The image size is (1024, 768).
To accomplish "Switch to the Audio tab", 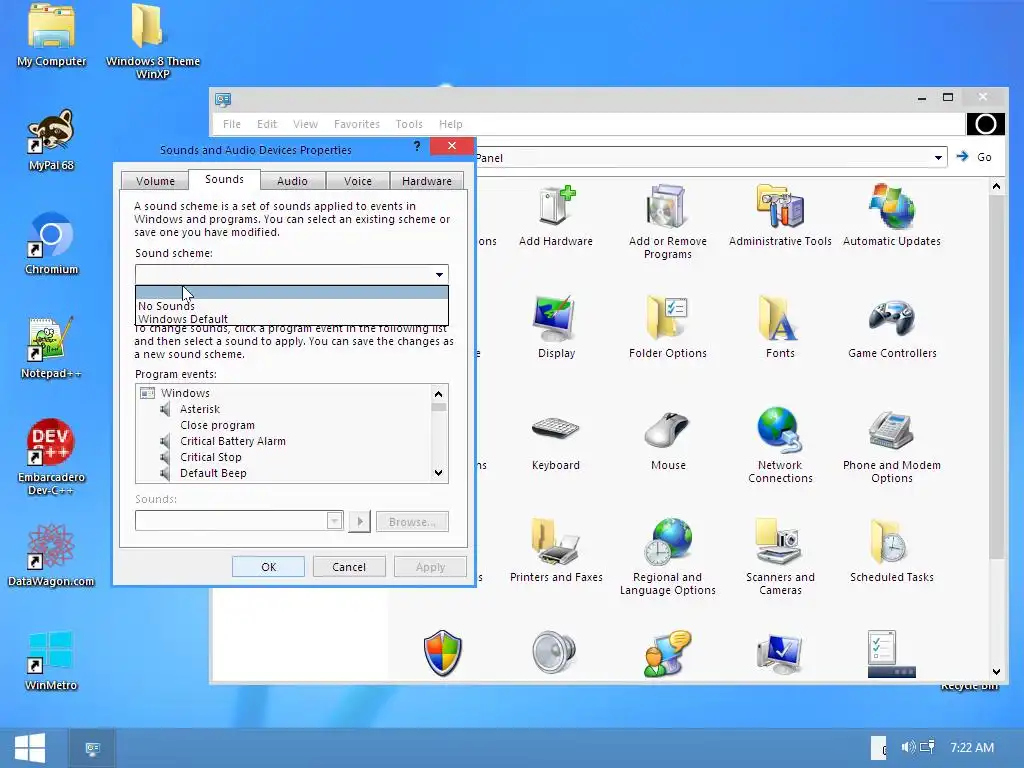I will (x=292, y=181).
